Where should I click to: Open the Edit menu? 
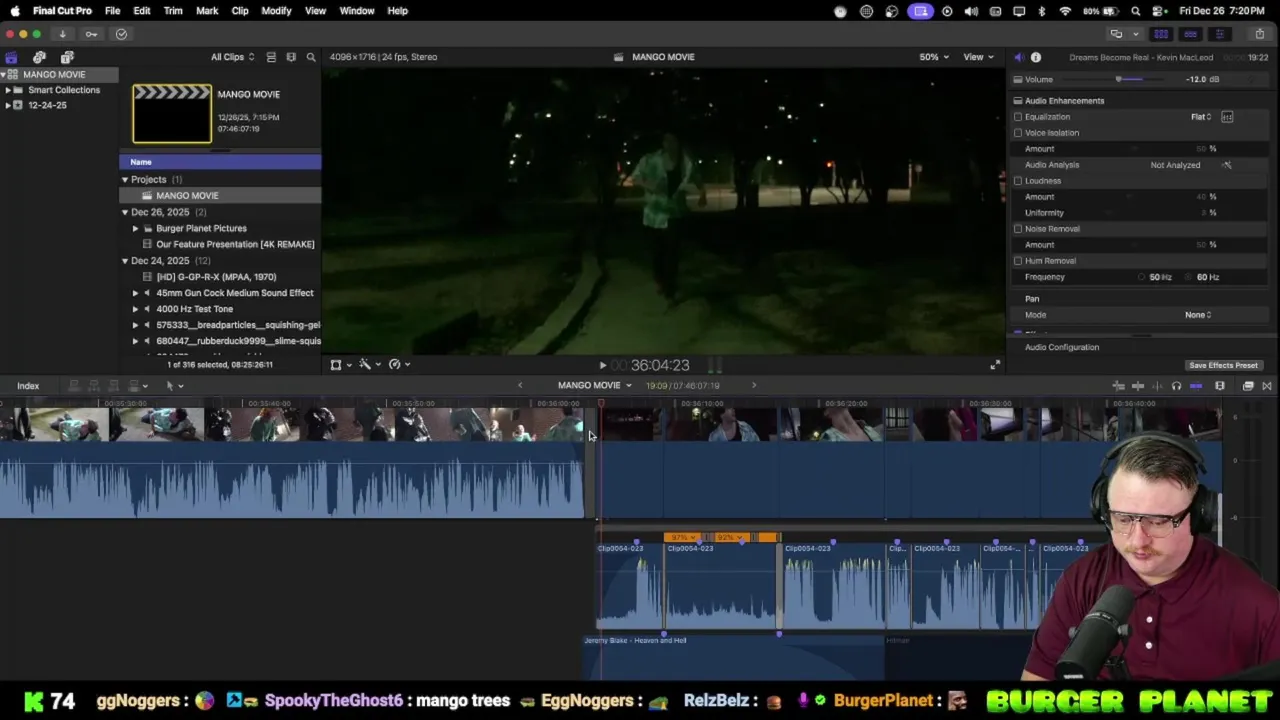pyautogui.click(x=142, y=11)
